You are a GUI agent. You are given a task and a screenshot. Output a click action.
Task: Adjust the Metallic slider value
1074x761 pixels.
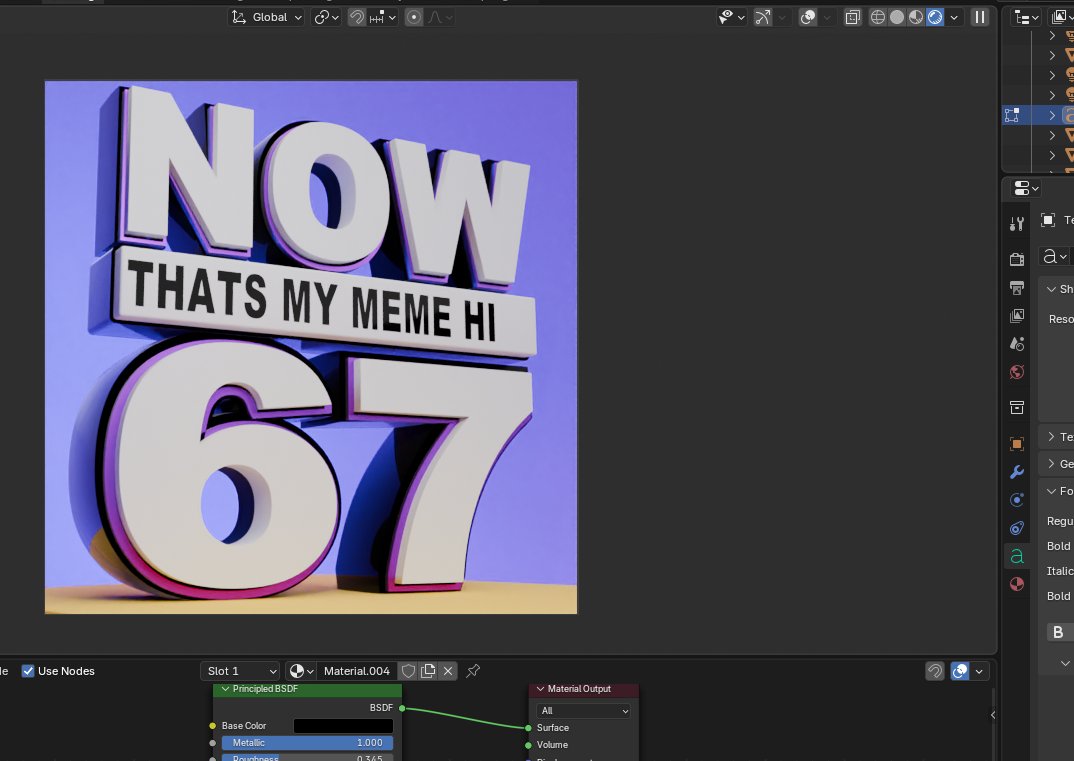[x=308, y=743]
